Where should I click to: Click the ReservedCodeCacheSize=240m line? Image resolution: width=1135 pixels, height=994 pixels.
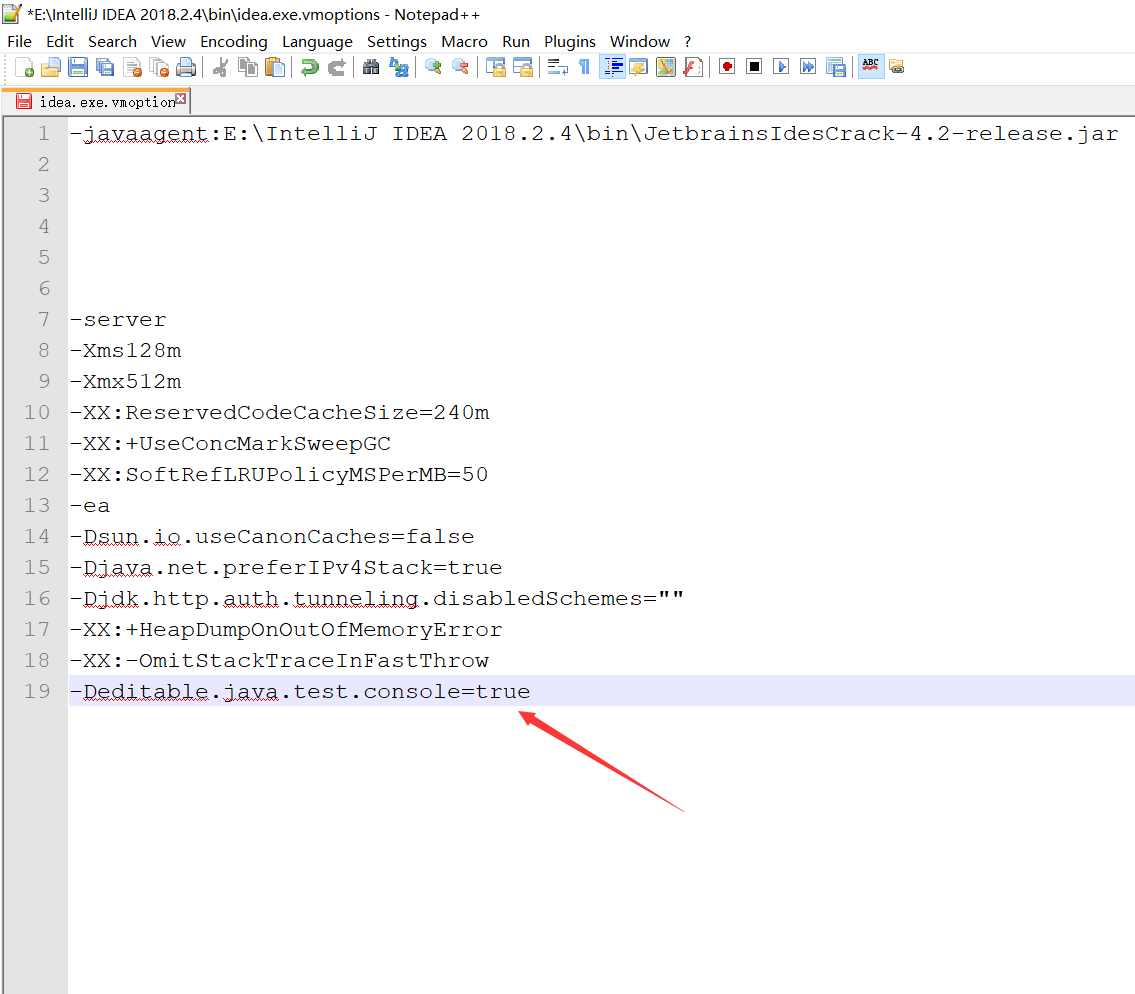click(x=279, y=413)
